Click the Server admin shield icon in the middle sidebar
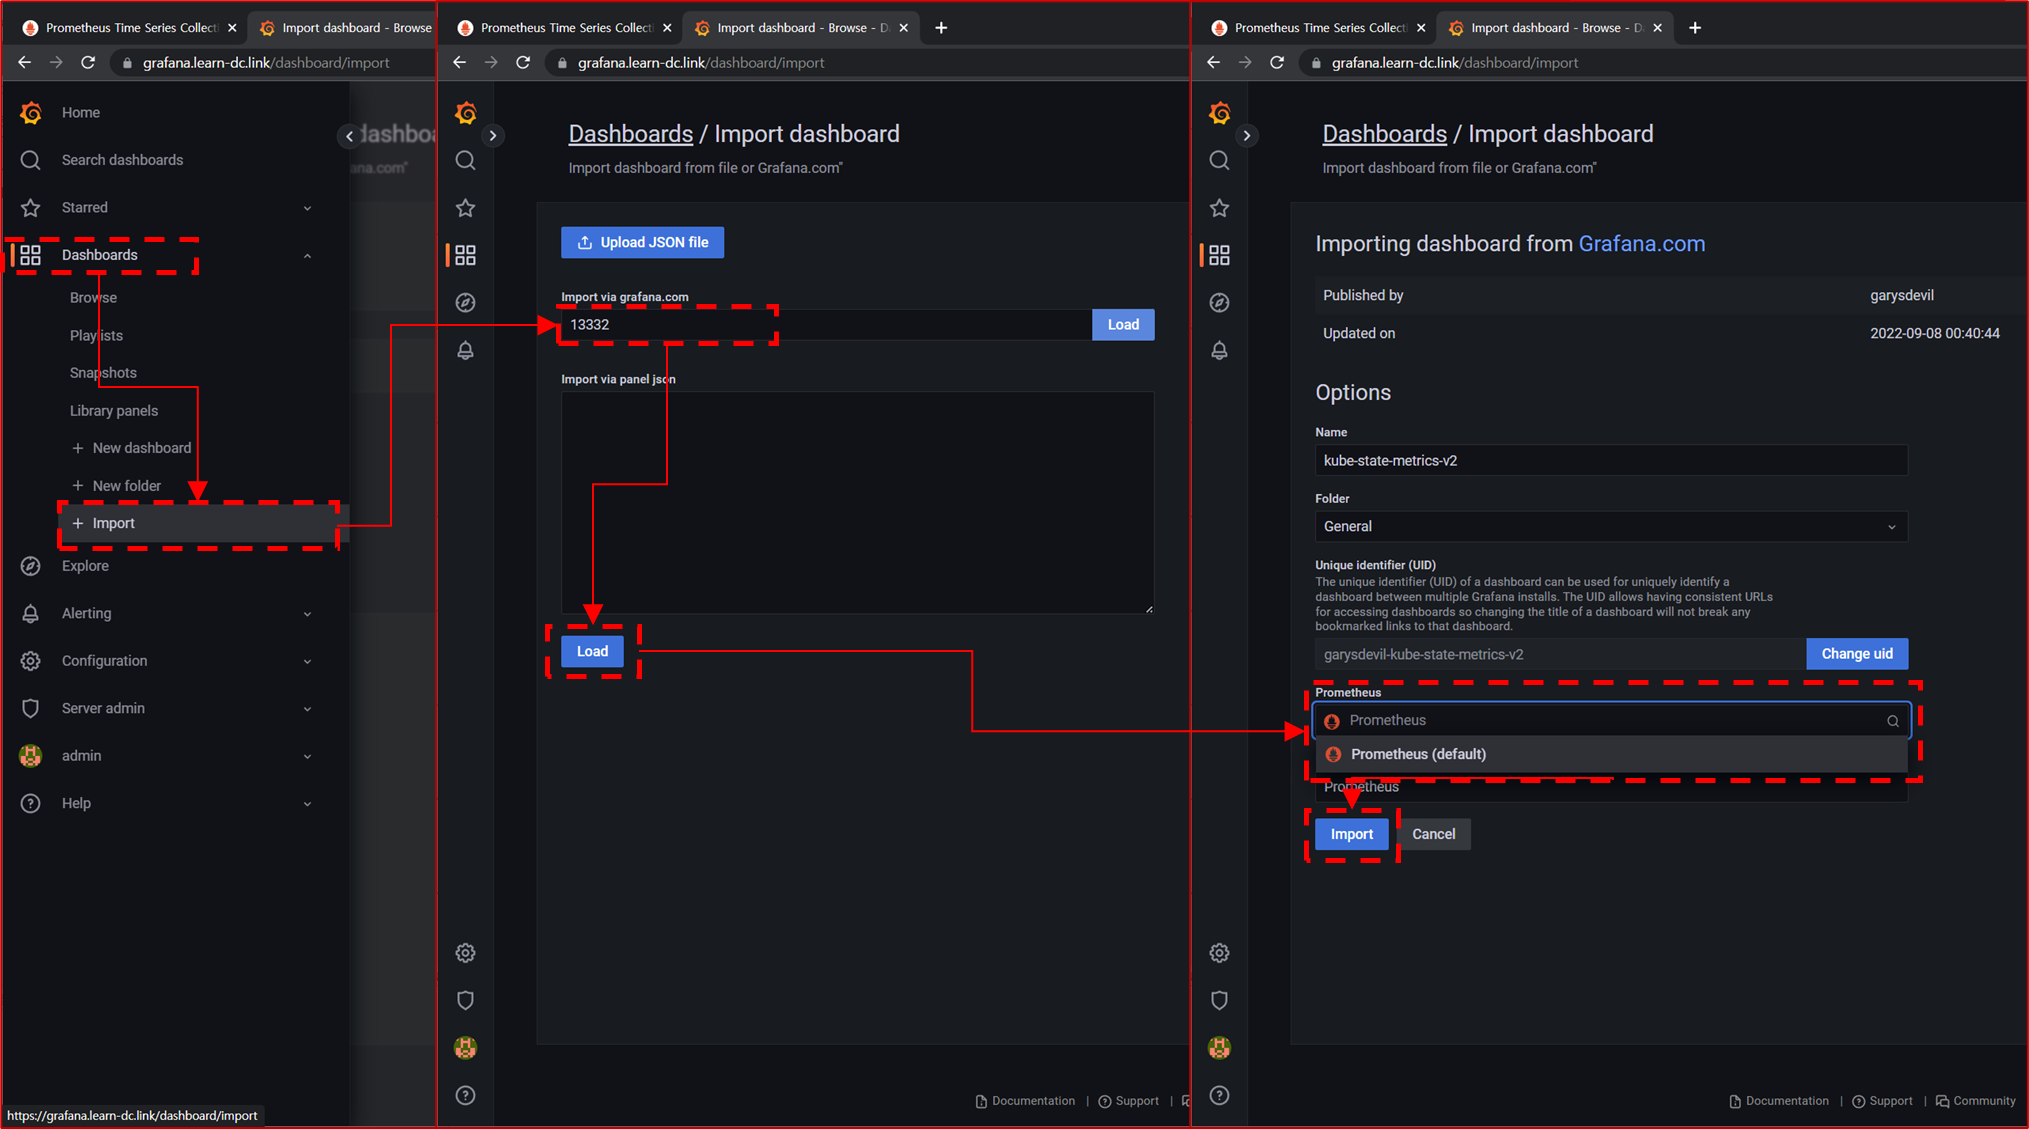 pos(465,1000)
